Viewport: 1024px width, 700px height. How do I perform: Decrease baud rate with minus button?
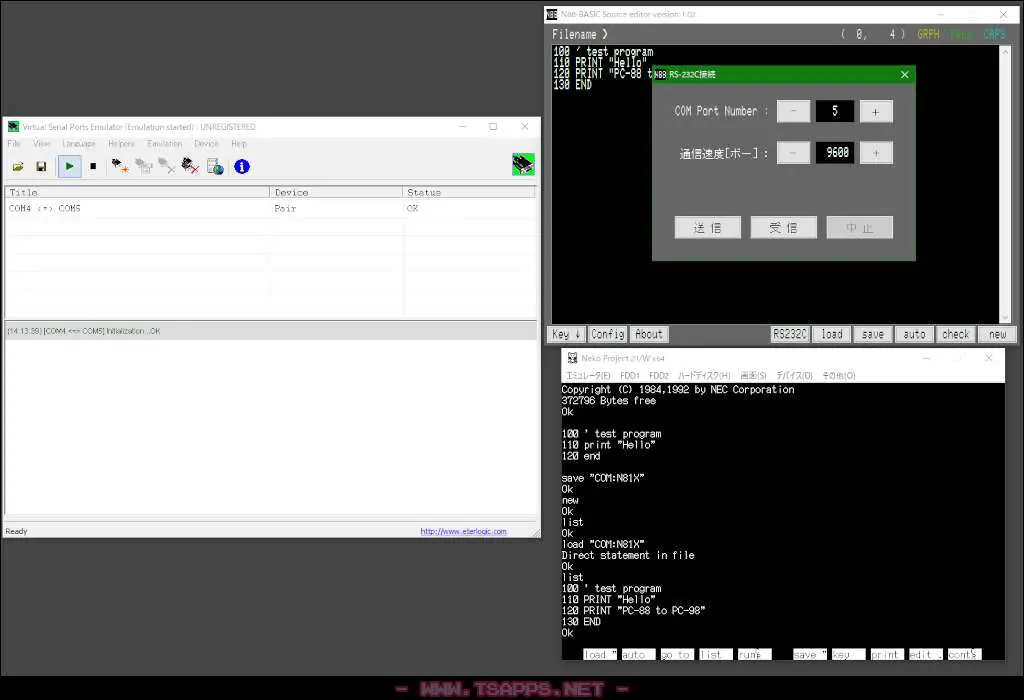(793, 153)
